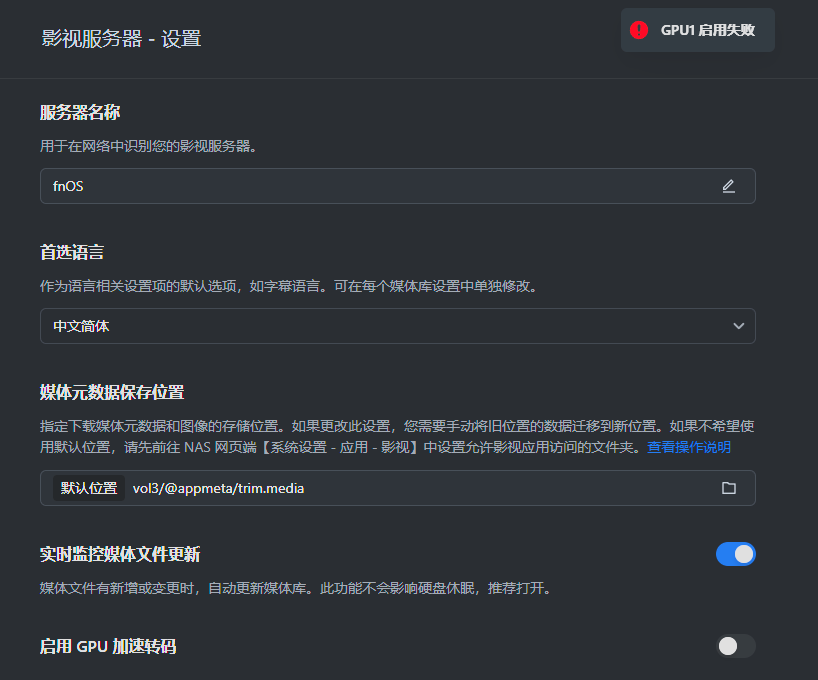This screenshot has width=818, height=680.
Task: Click the 媒体元数据保存位置 heading
Action: pos(112,392)
